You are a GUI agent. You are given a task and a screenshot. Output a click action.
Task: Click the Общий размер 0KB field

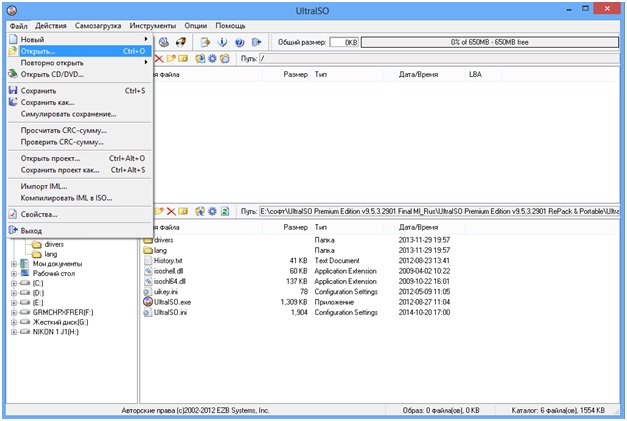[x=344, y=42]
